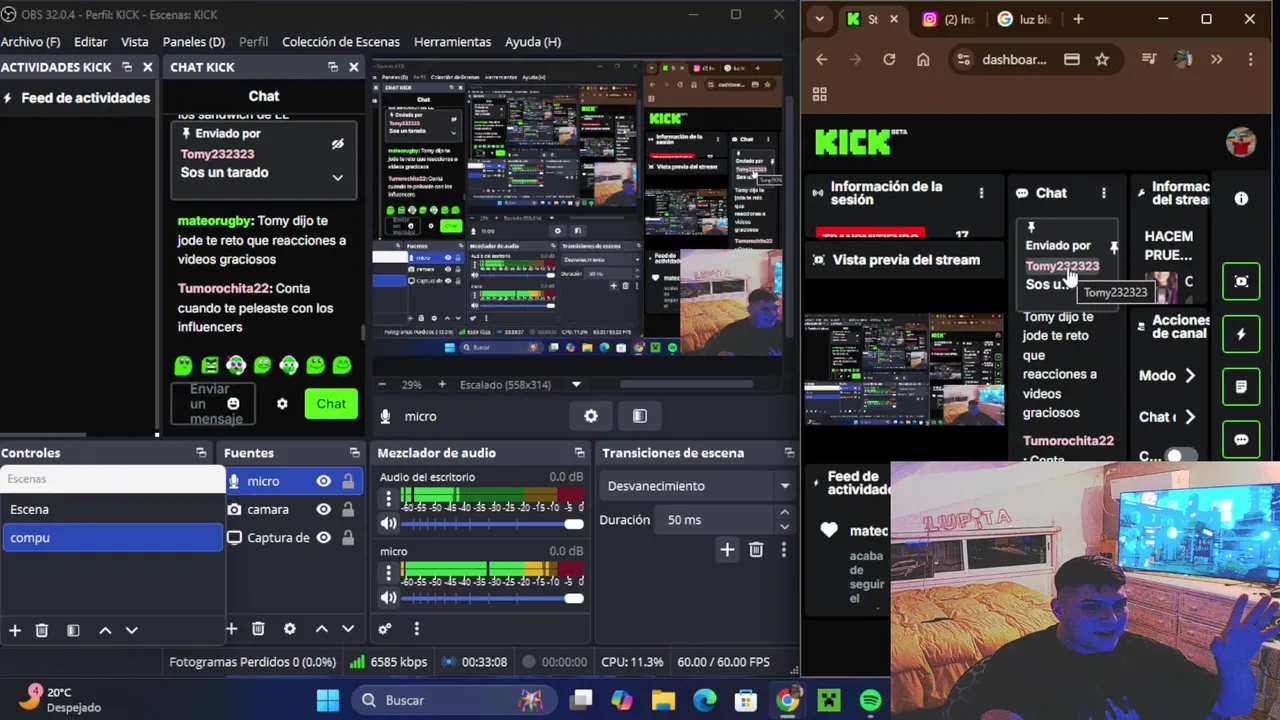Open Desvanecimiento transition dropdown
Image resolution: width=1280 pixels, height=720 pixels.
point(697,486)
